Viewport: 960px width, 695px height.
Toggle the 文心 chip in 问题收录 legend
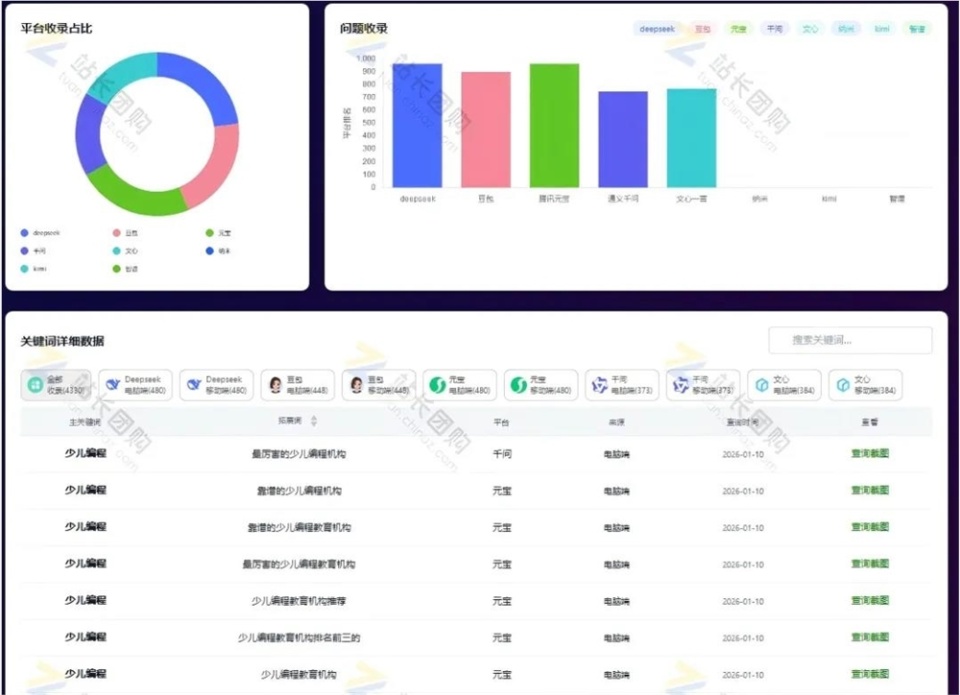[810, 28]
